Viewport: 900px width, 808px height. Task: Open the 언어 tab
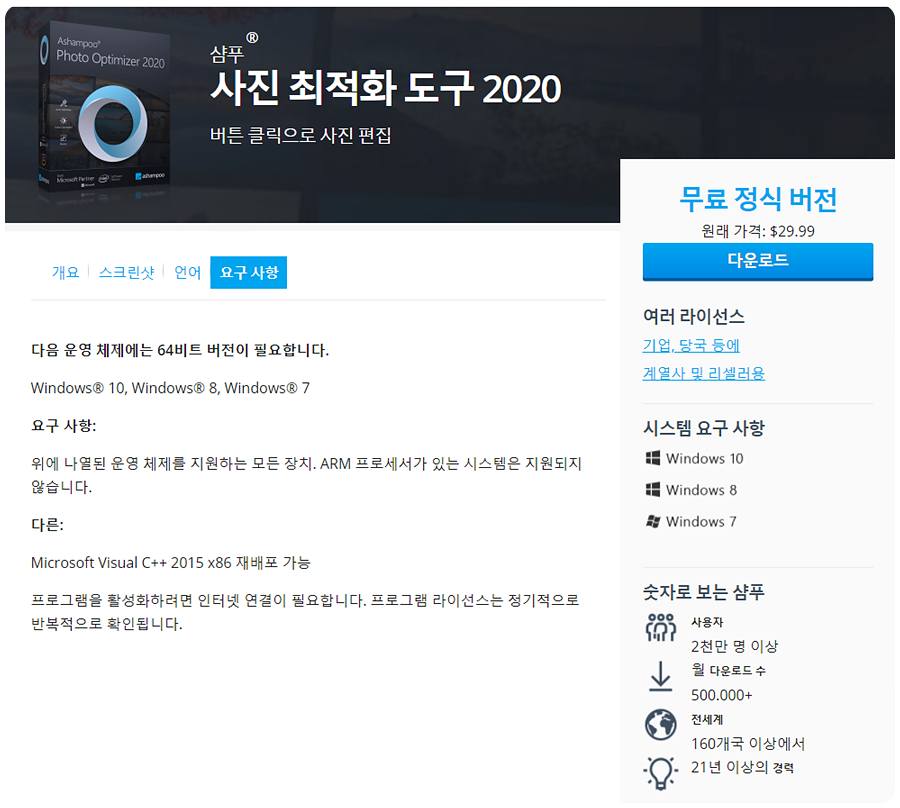(x=188, y=272)
